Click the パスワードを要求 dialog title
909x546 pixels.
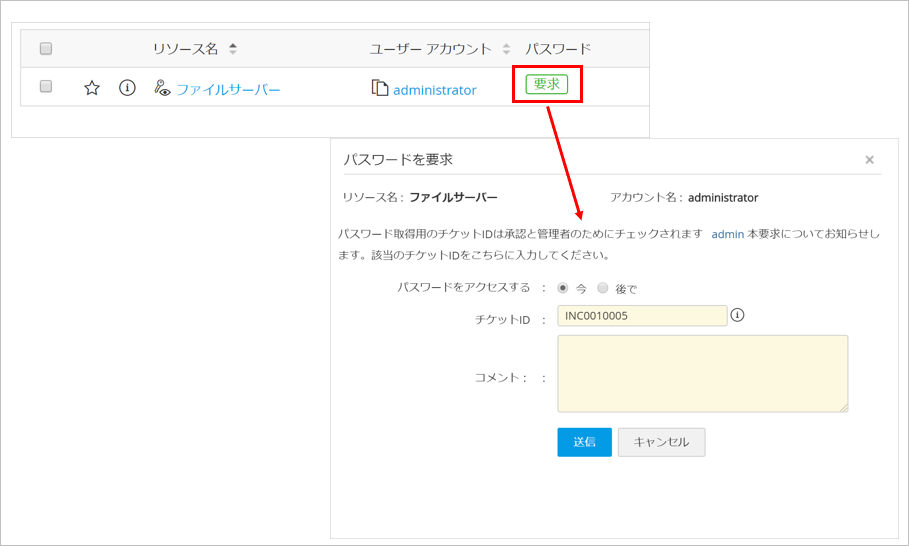point(398,159)
